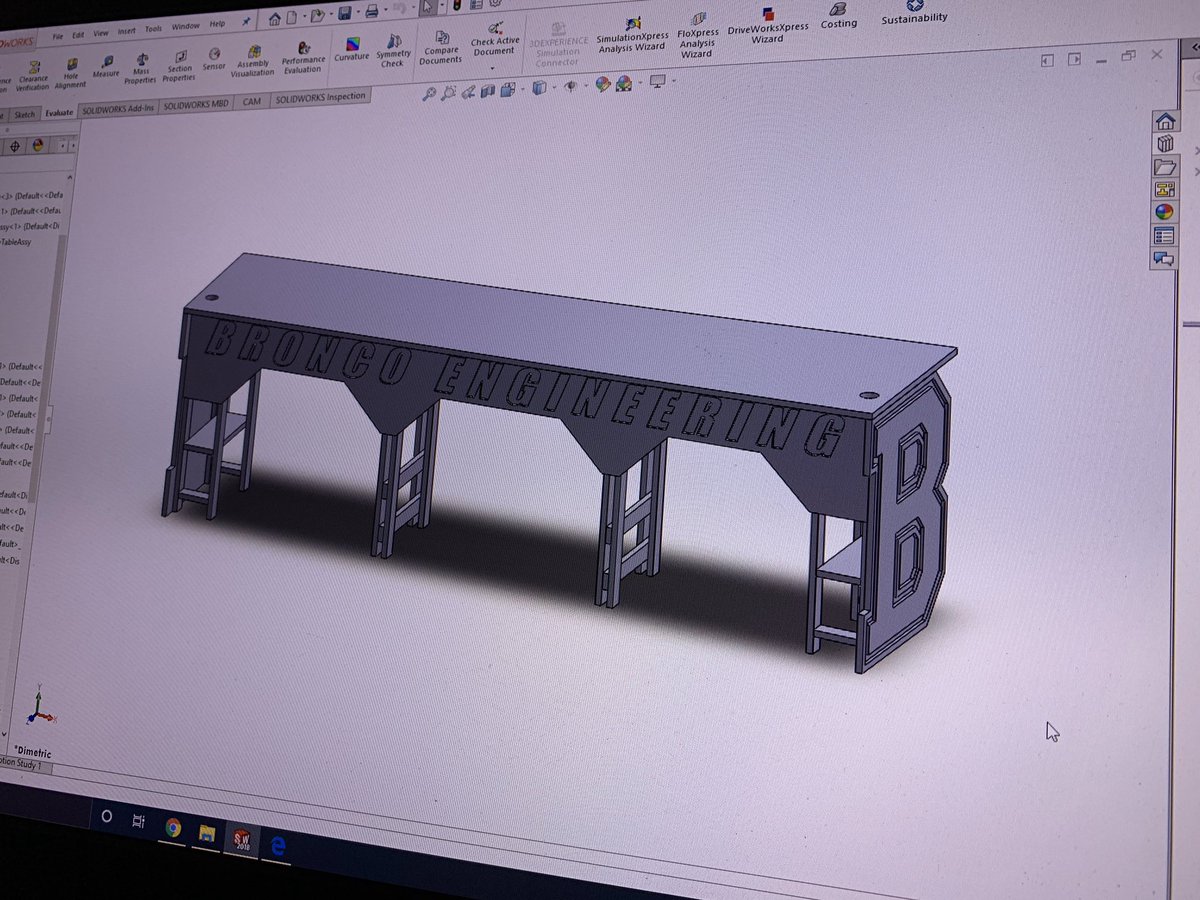Image resolution: width=1200 pixels, height=900 pixels.
Task: Open the Clearance Verification tool
Action: [x=32, y=76]
